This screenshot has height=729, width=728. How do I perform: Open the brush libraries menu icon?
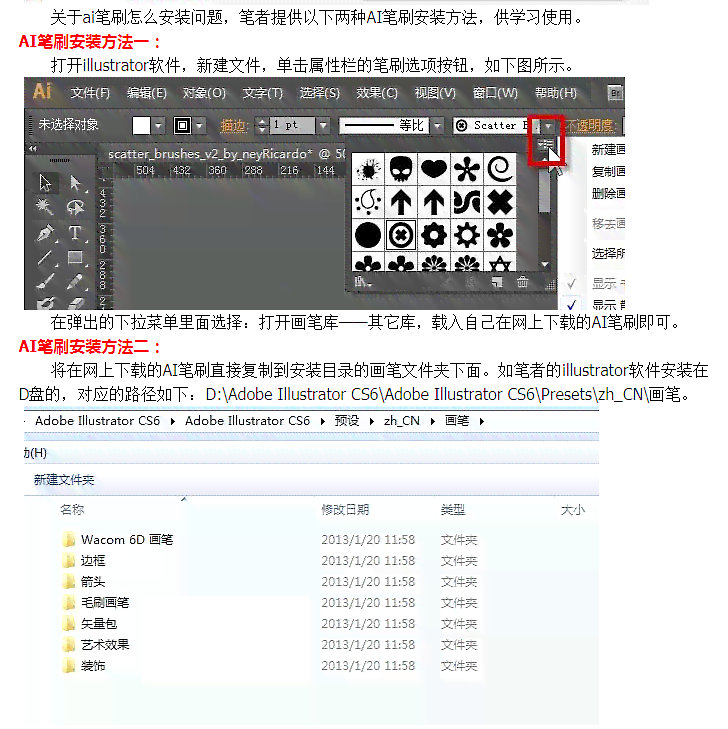[362, 282]
